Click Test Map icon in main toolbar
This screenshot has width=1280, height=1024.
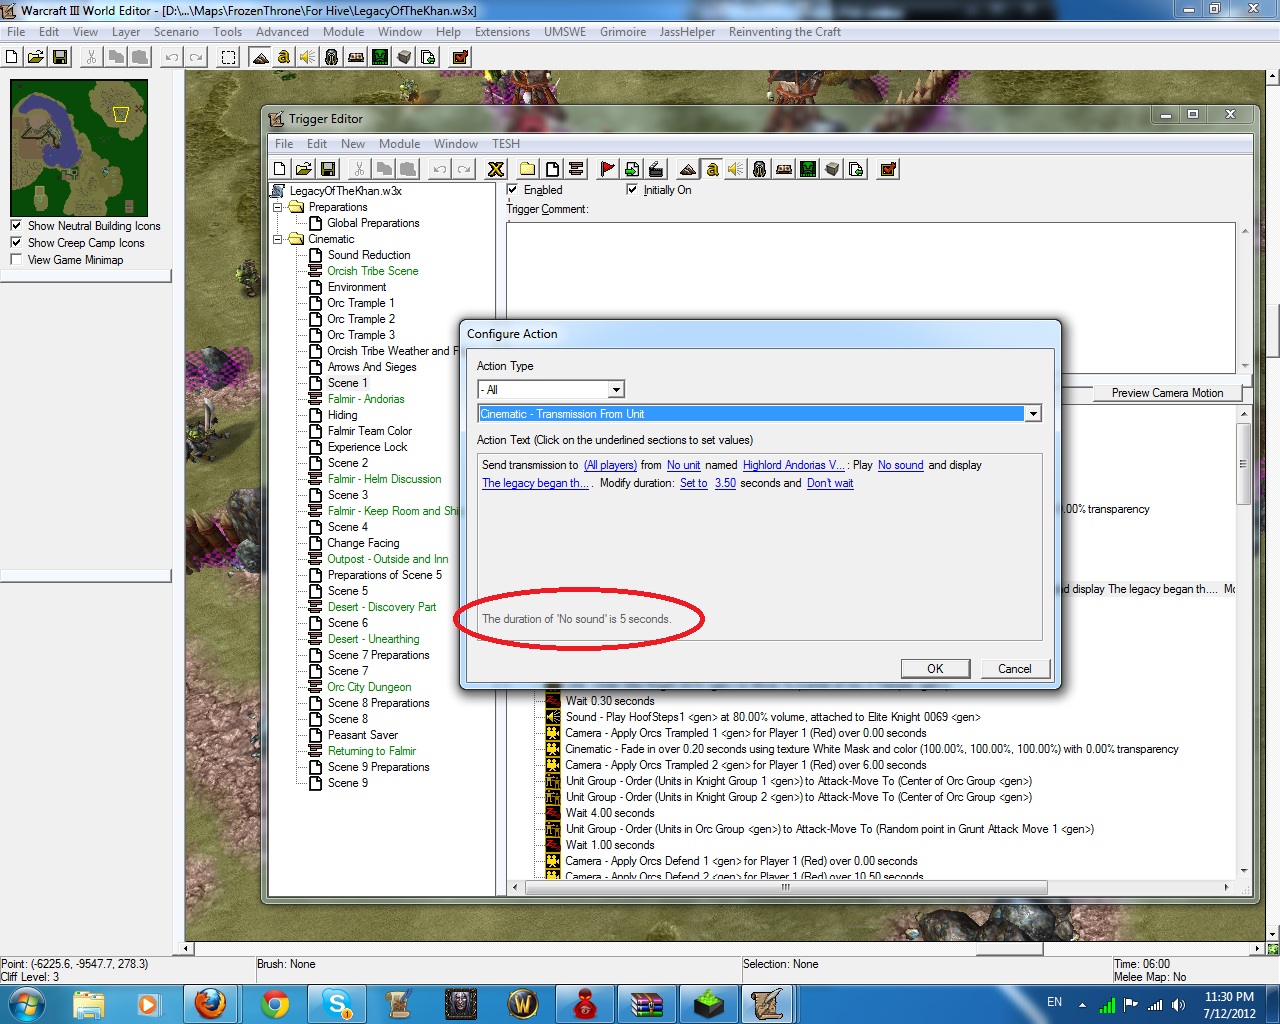460,57
